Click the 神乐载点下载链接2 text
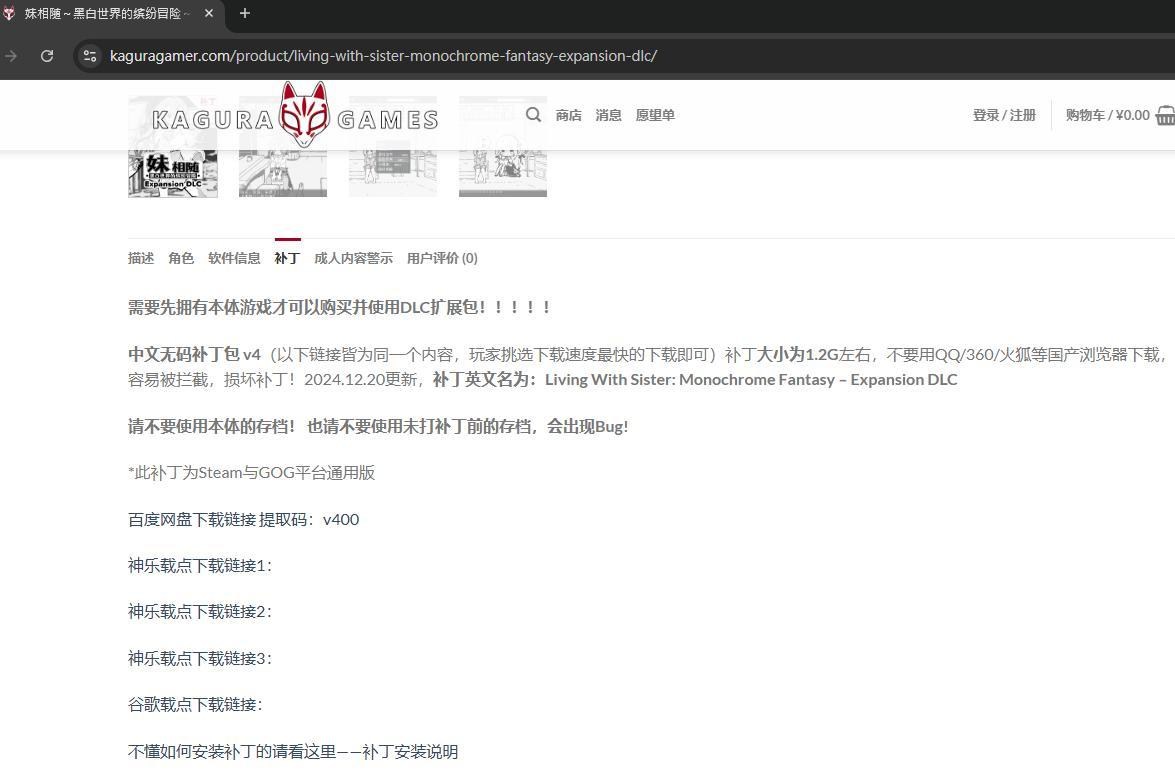Viewport: 1175px width, 782px height. pos(200,613)
